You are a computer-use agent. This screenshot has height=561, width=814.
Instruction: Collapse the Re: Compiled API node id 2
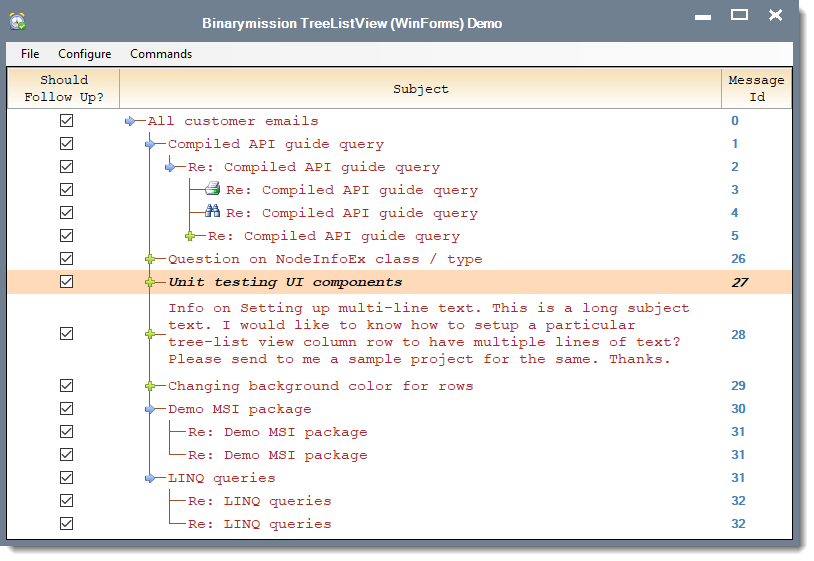coord(170,167)
